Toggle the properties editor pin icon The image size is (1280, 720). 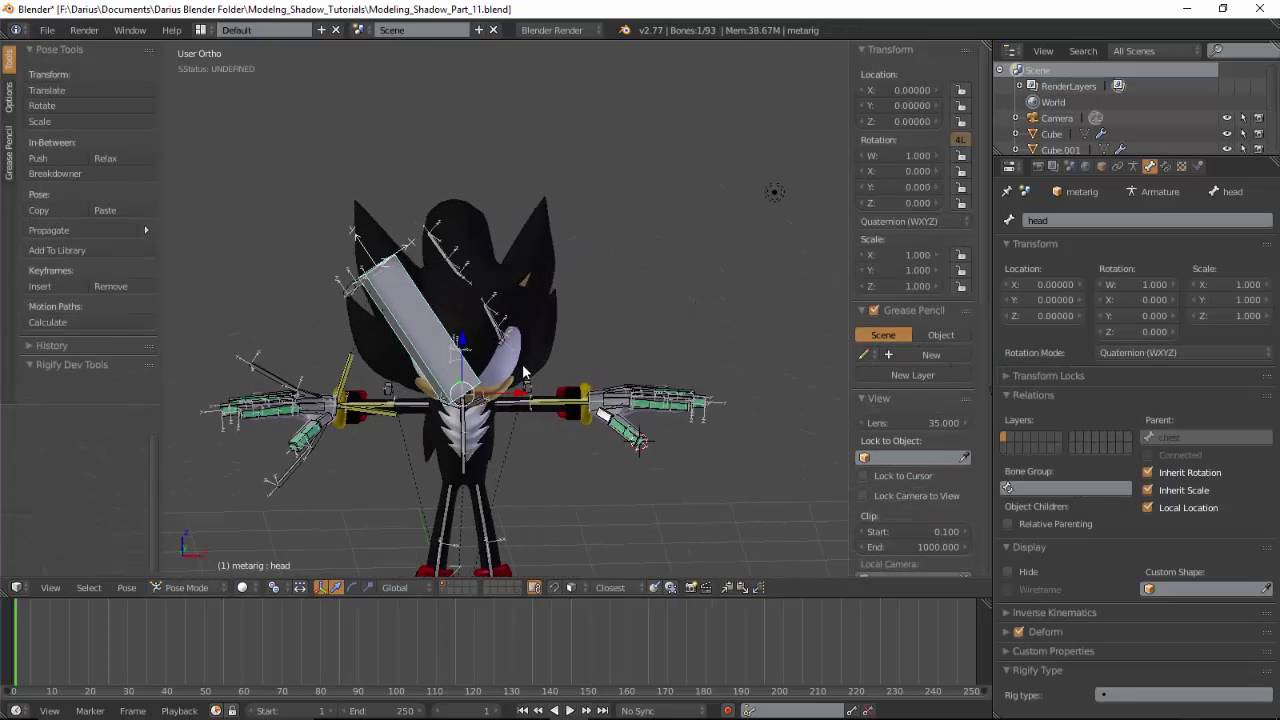pos(1007,191)
